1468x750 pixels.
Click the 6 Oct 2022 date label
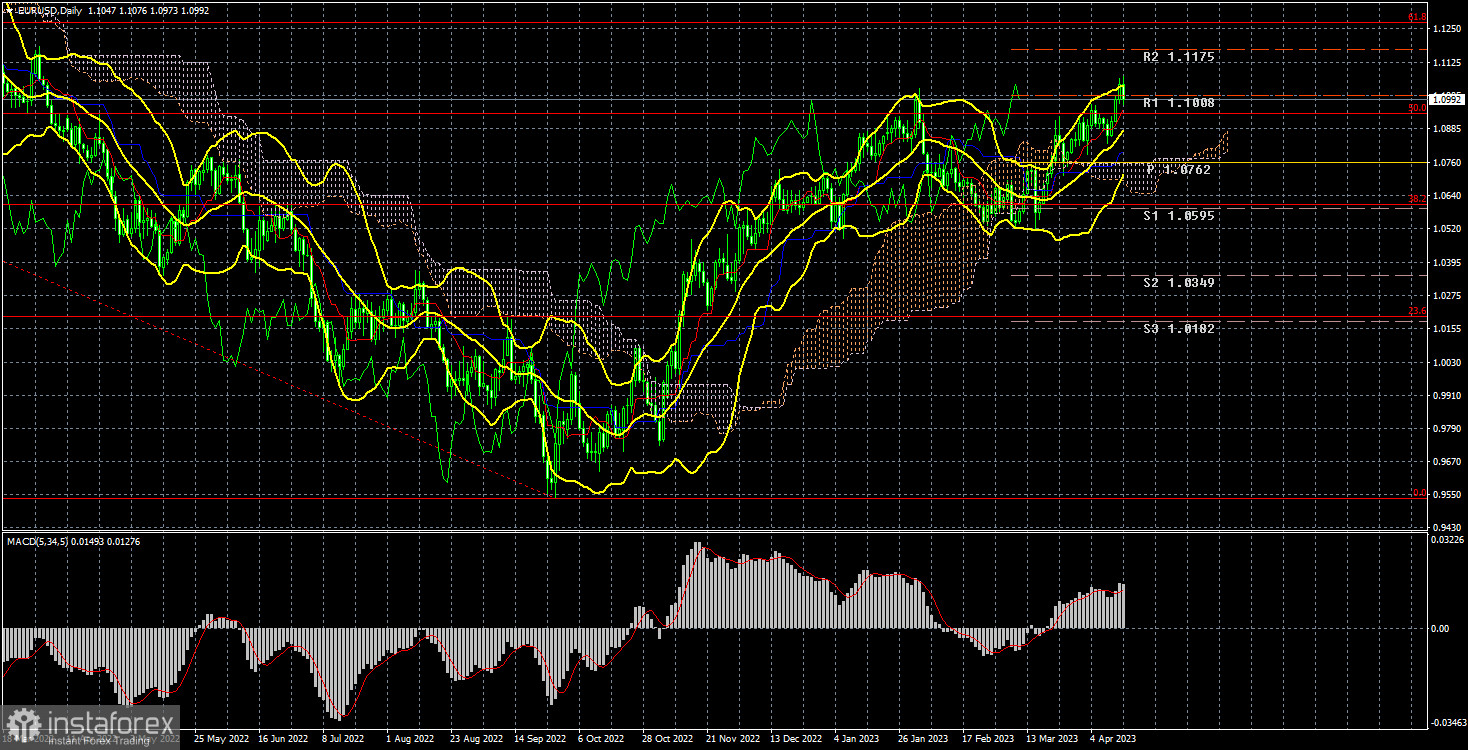[599, 738]
